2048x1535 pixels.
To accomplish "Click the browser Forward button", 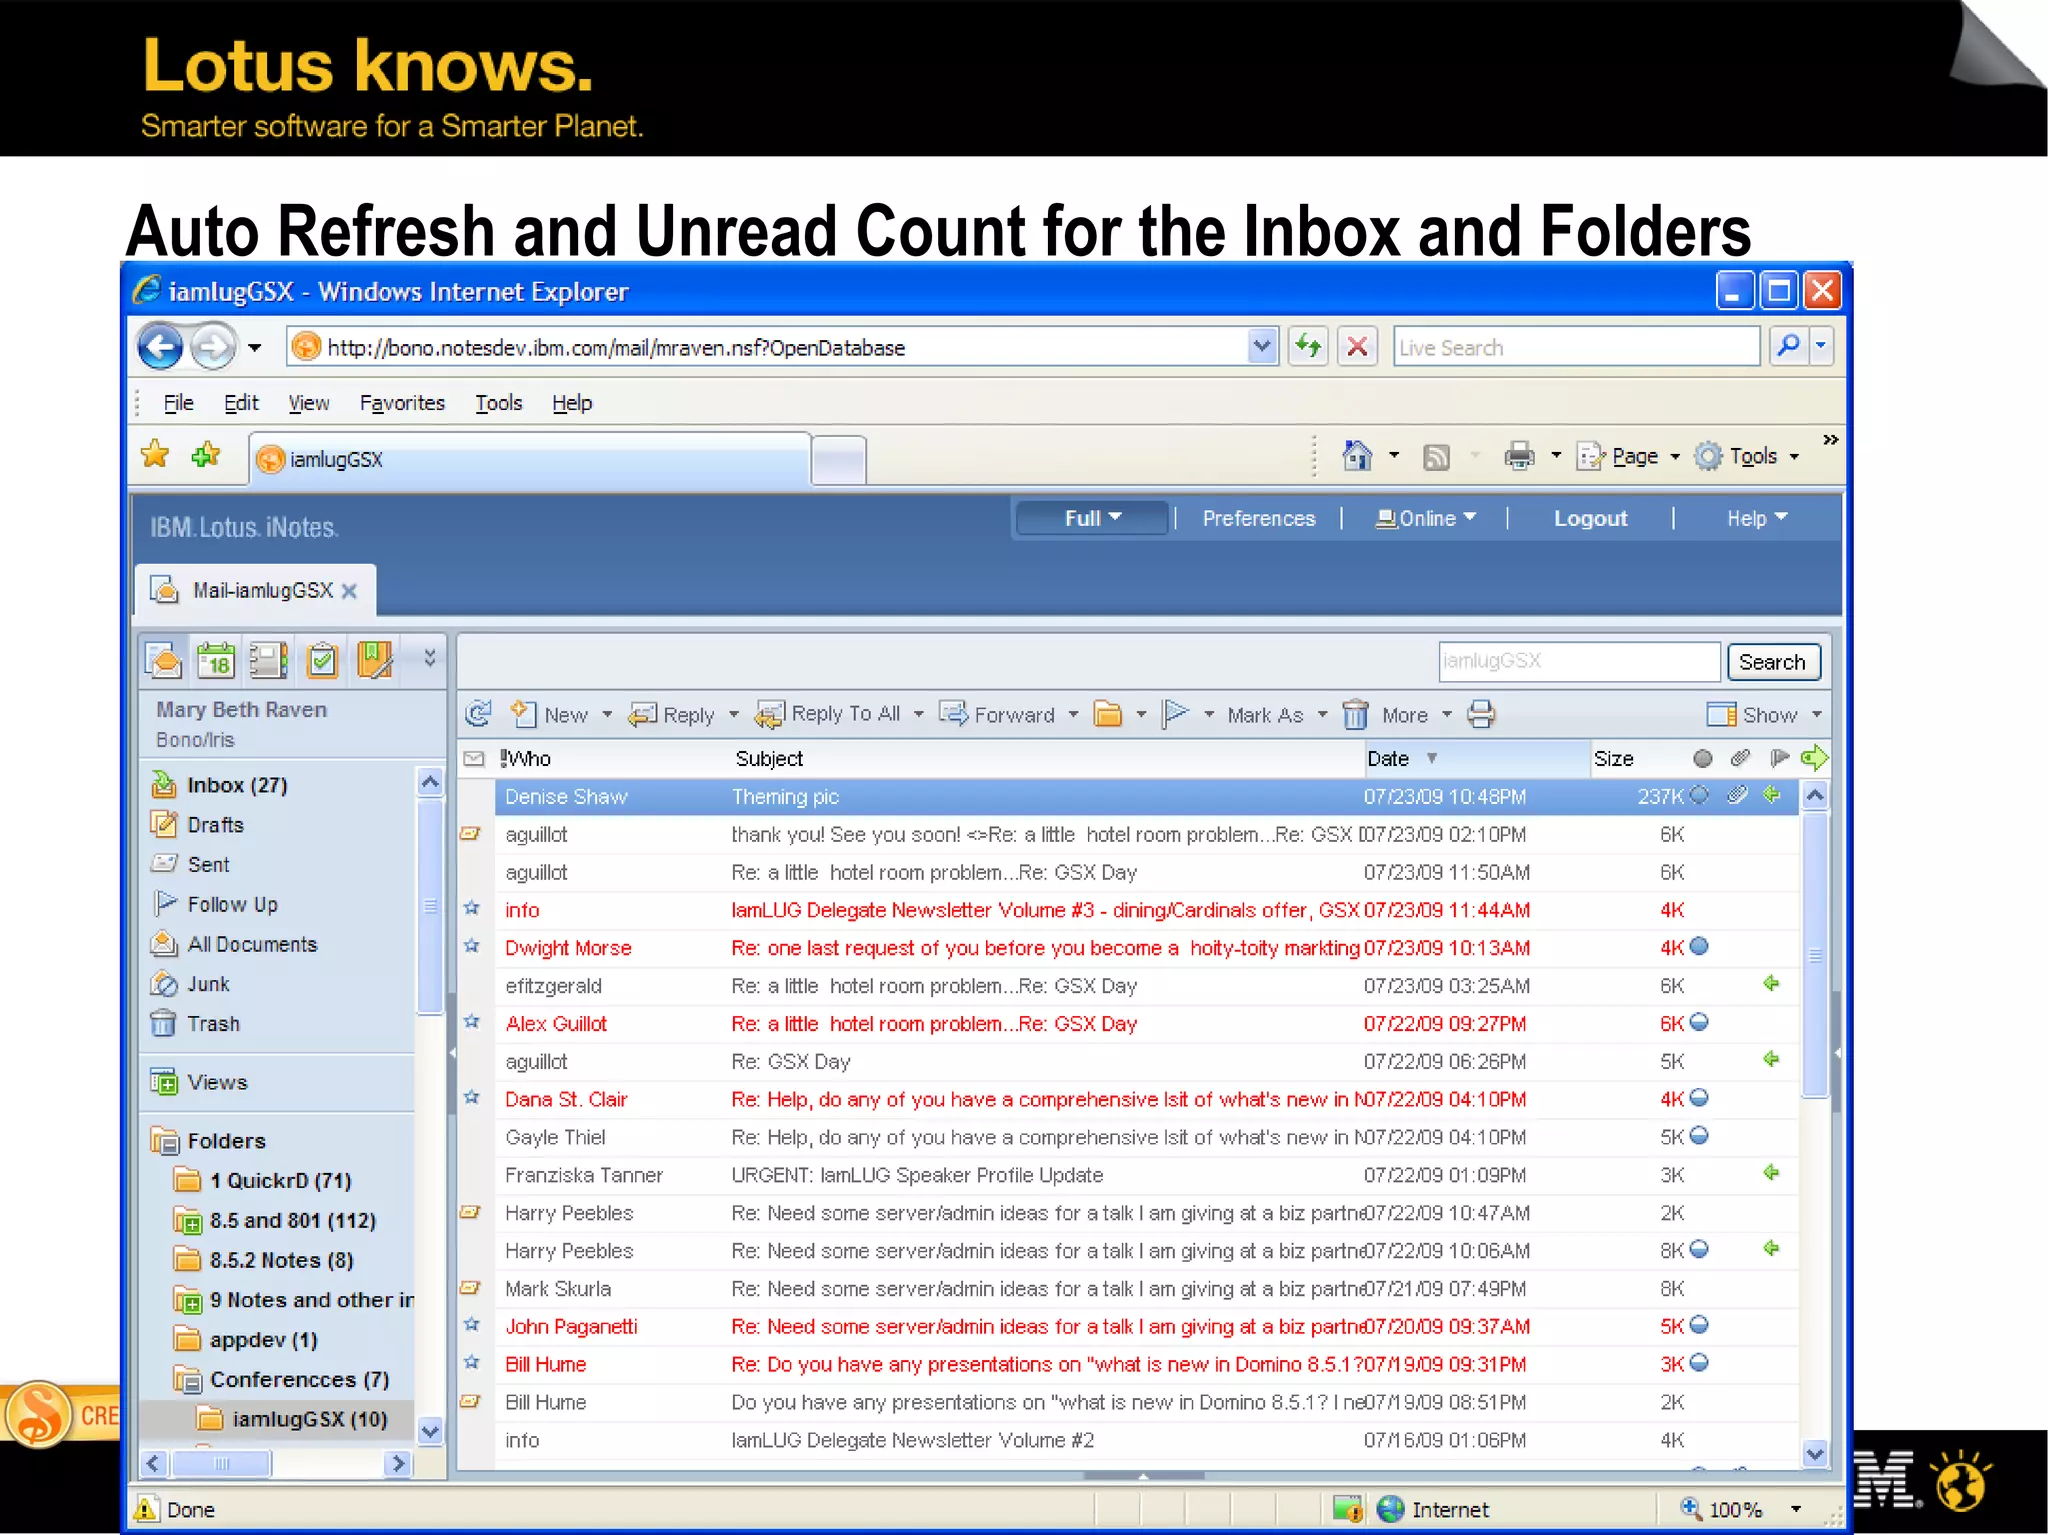I will coord(212,347).
